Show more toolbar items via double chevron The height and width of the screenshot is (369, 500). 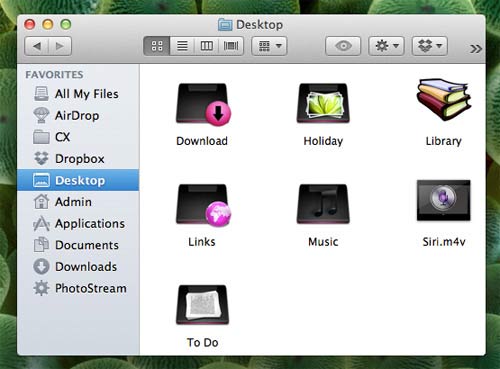tap(476, 49)
